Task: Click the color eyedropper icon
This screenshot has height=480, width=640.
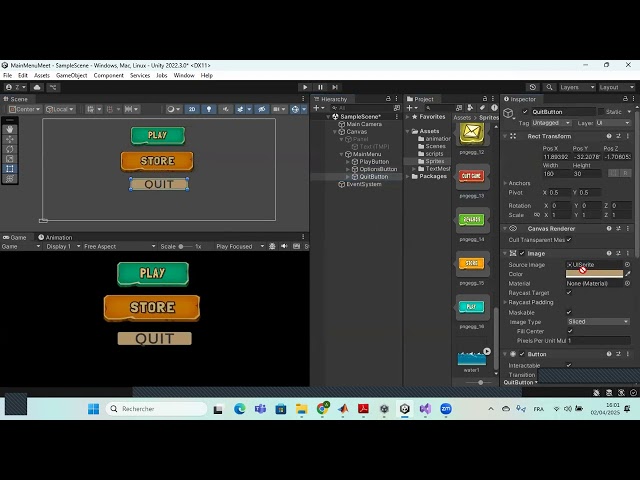Action: coord(628,274)
